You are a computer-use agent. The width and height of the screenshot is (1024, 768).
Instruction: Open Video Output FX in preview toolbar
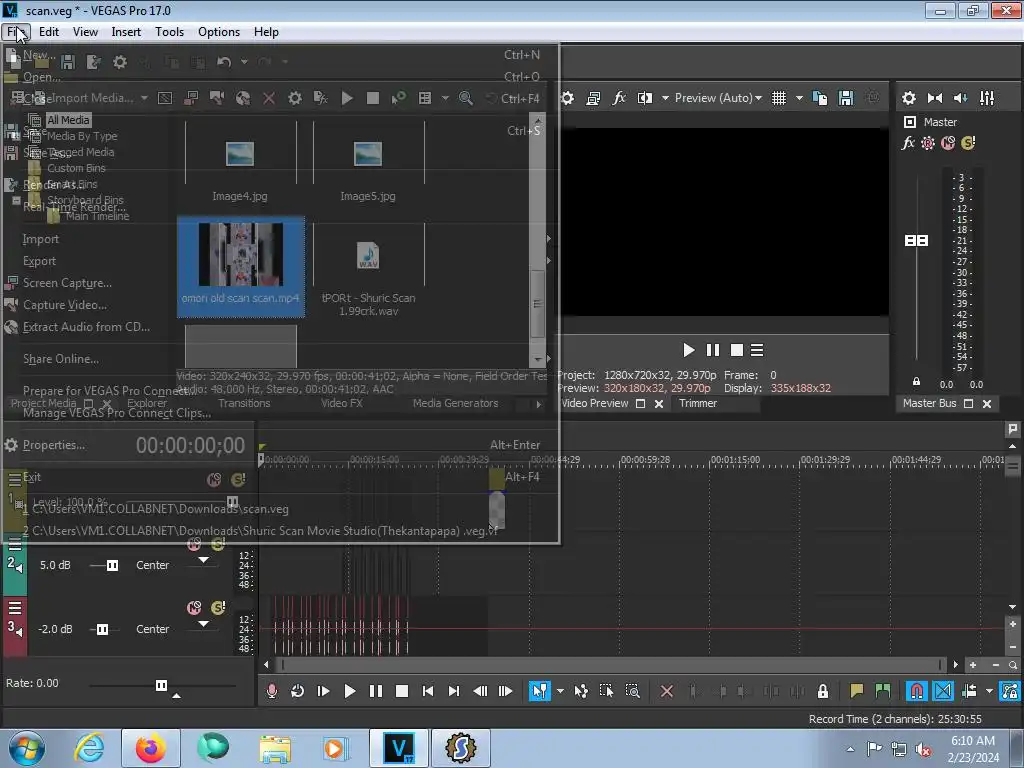point(618,98)
